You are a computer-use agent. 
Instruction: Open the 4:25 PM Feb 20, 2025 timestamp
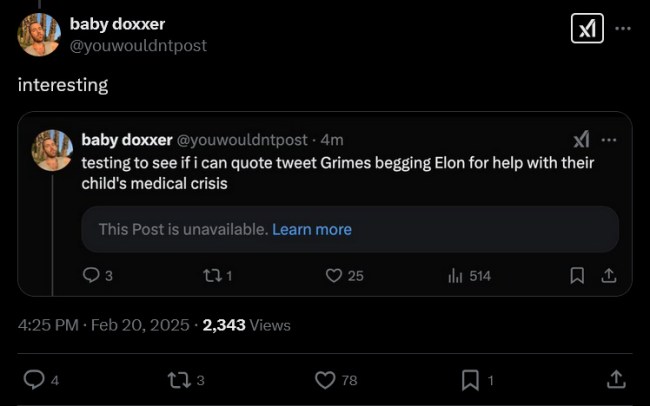(104, 325)
